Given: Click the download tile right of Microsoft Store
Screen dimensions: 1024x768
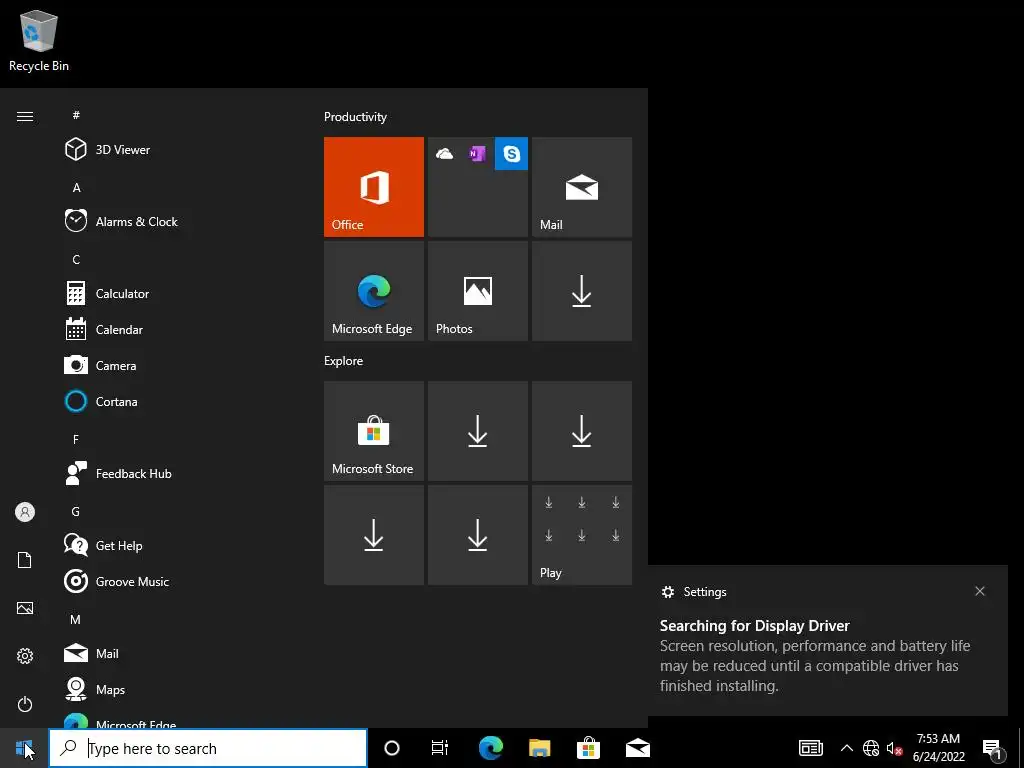Looking at the screenshot, I should [x=478, y=431].
